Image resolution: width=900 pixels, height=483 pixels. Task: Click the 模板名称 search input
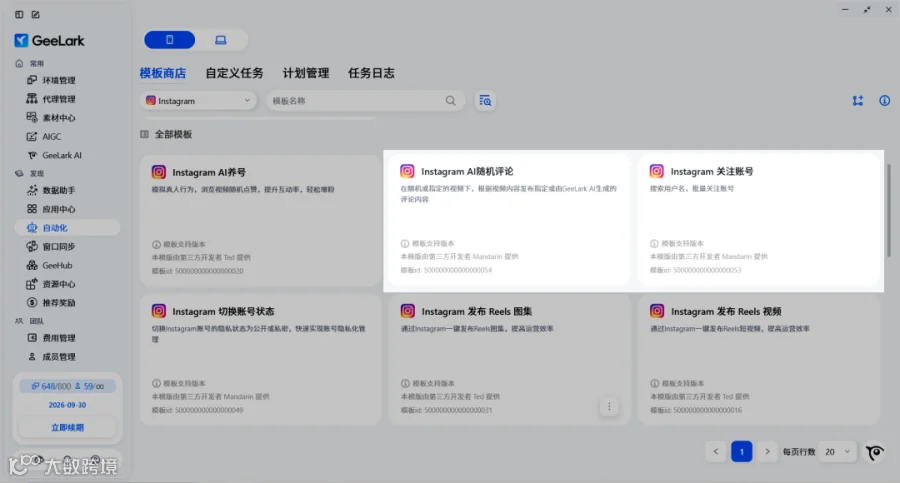[x=365, y=101]
